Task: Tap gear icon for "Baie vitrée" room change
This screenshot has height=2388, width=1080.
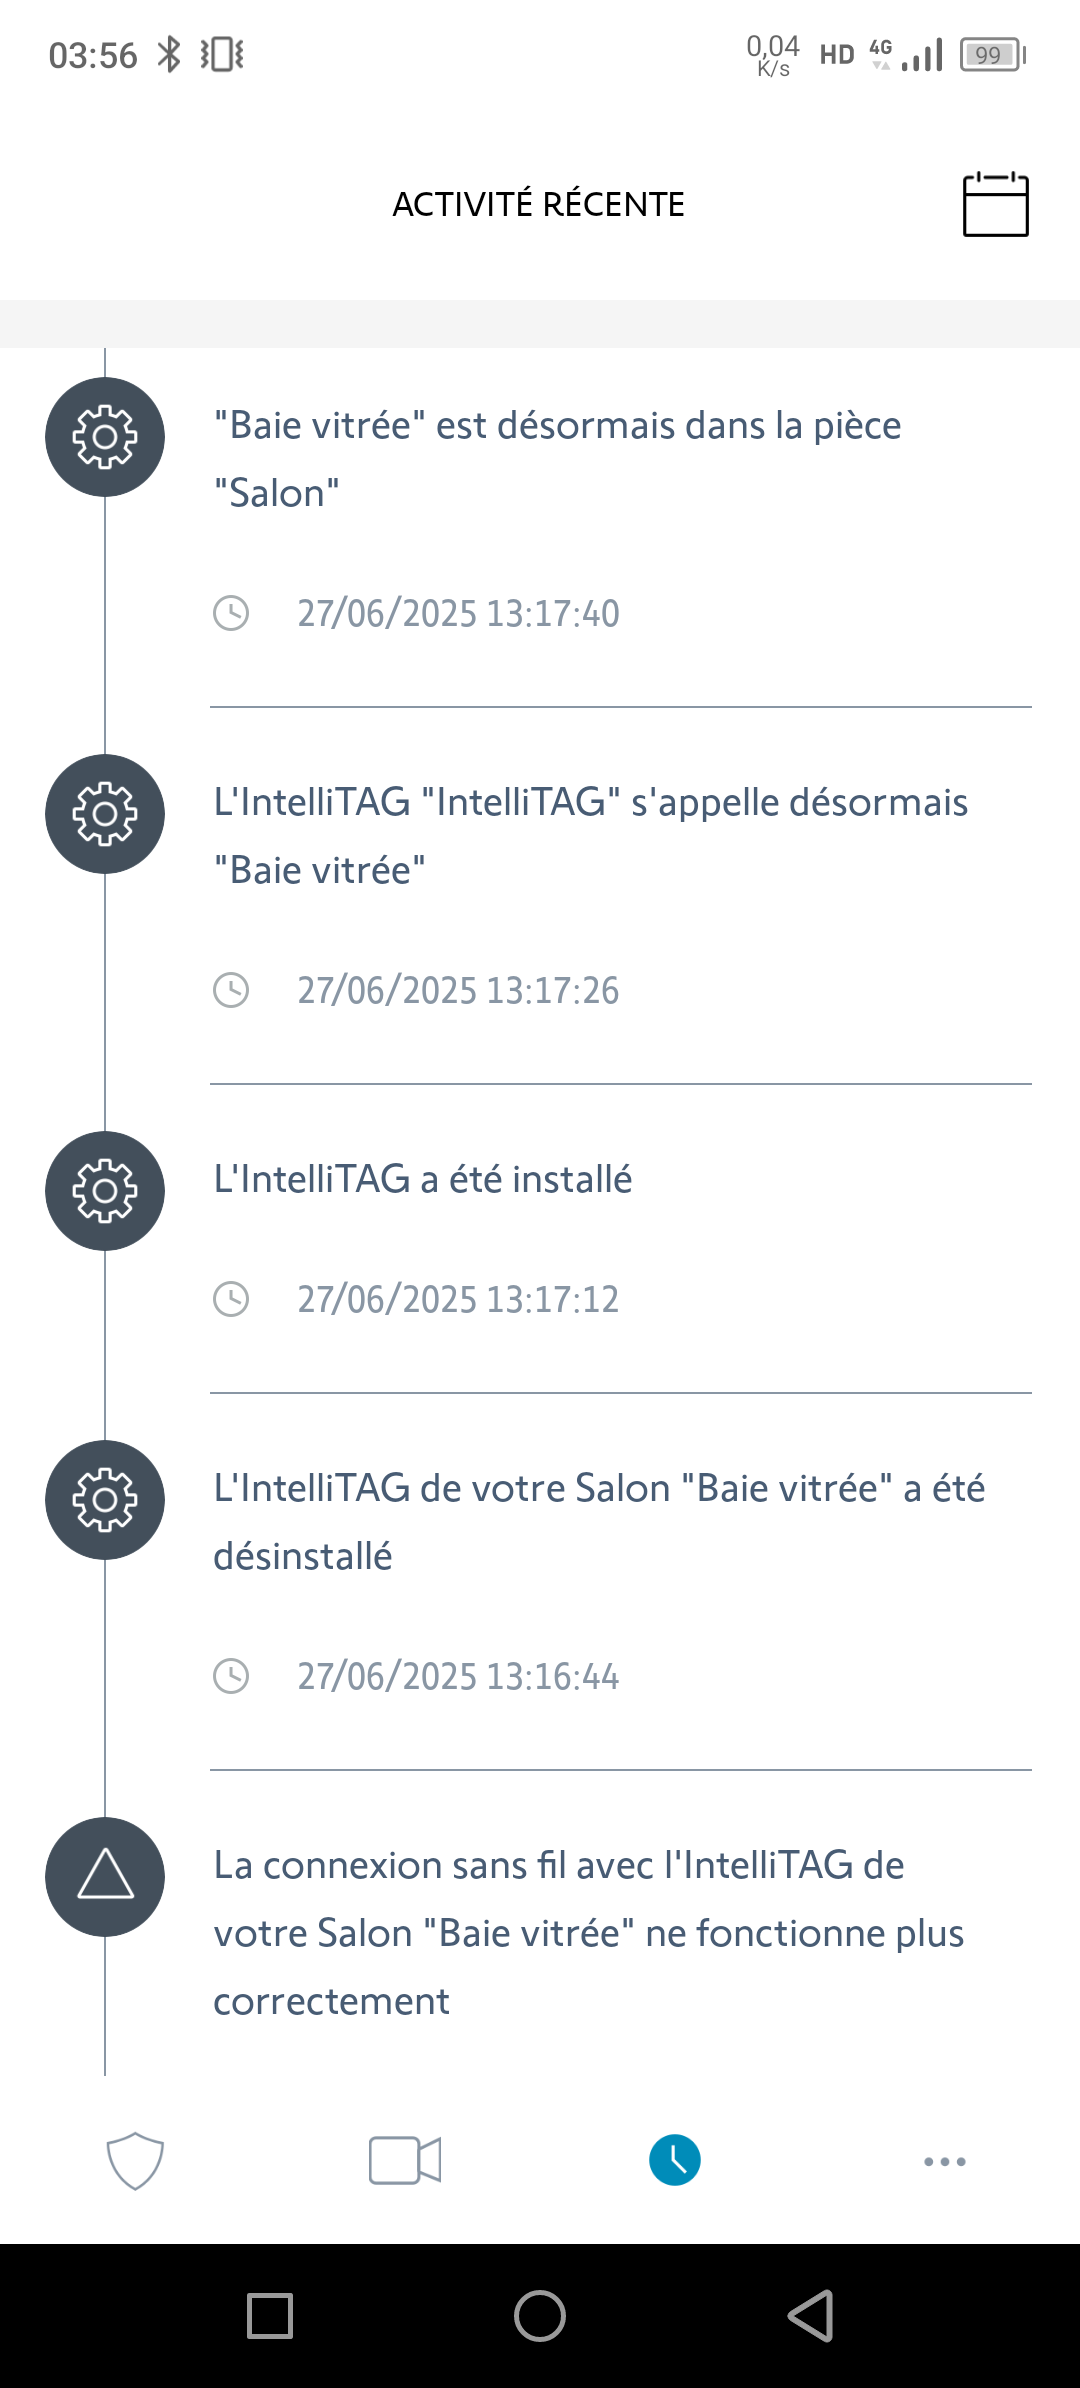Action: coord(105,437)
